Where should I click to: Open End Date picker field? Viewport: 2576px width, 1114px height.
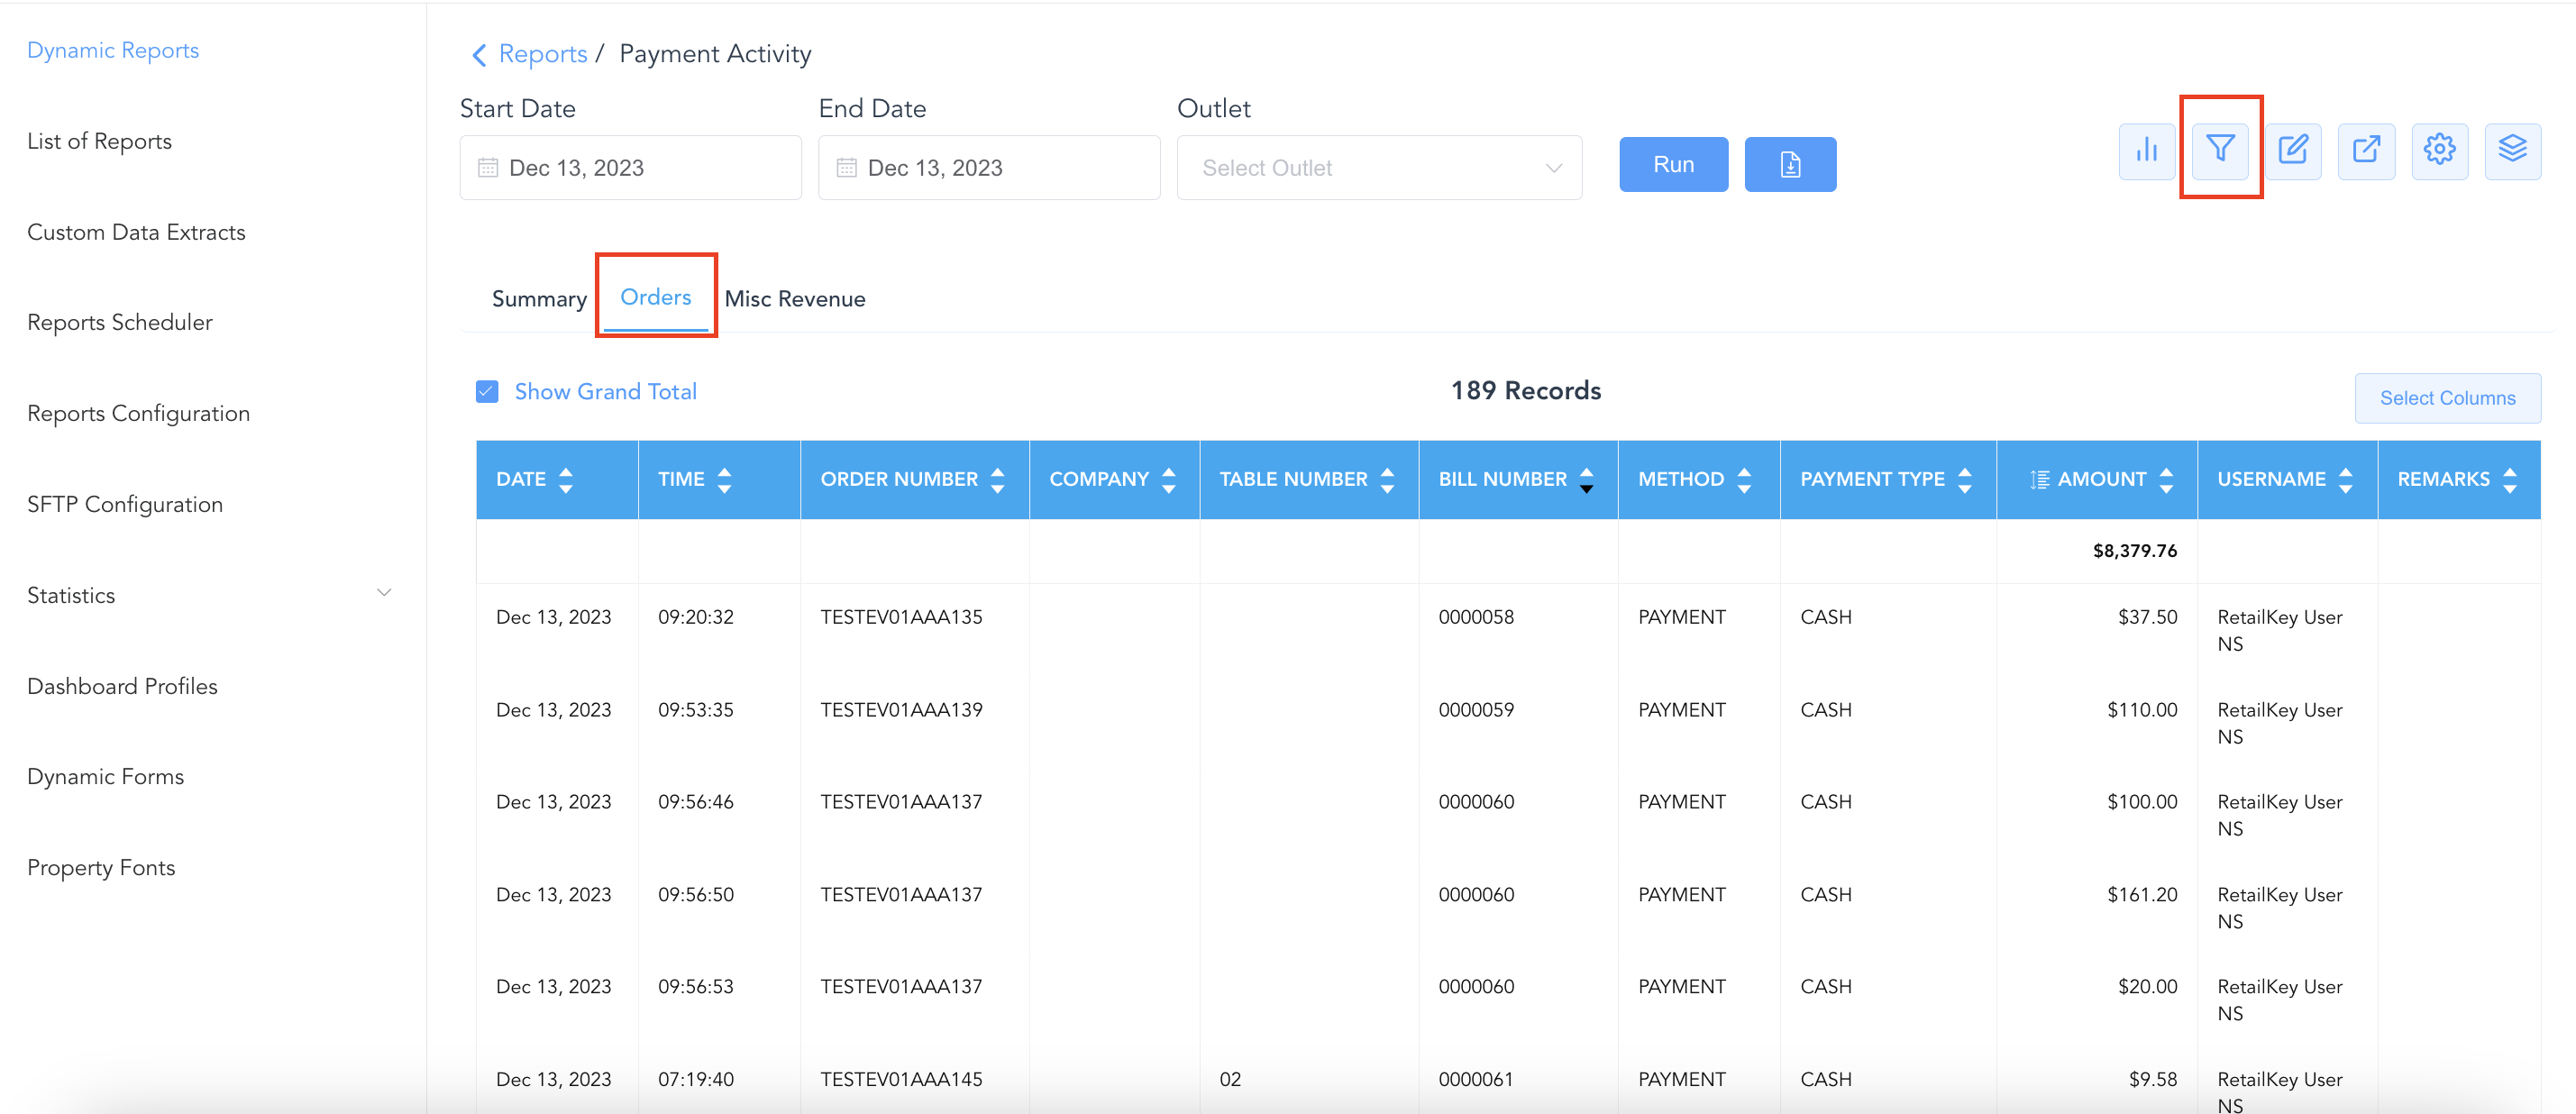(x=988, y=168)
